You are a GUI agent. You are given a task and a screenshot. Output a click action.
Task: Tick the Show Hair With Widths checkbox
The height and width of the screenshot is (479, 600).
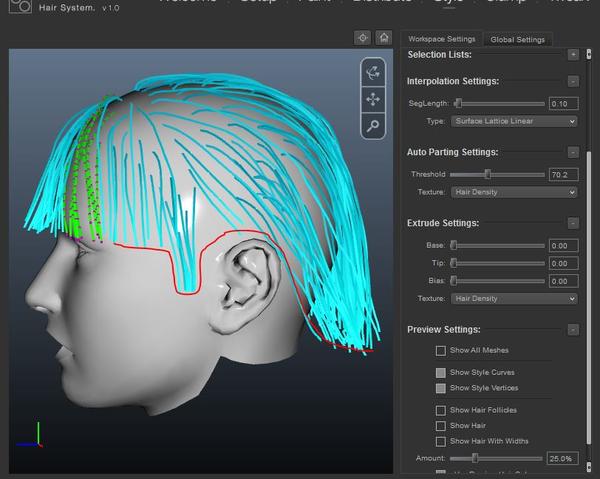441,441
